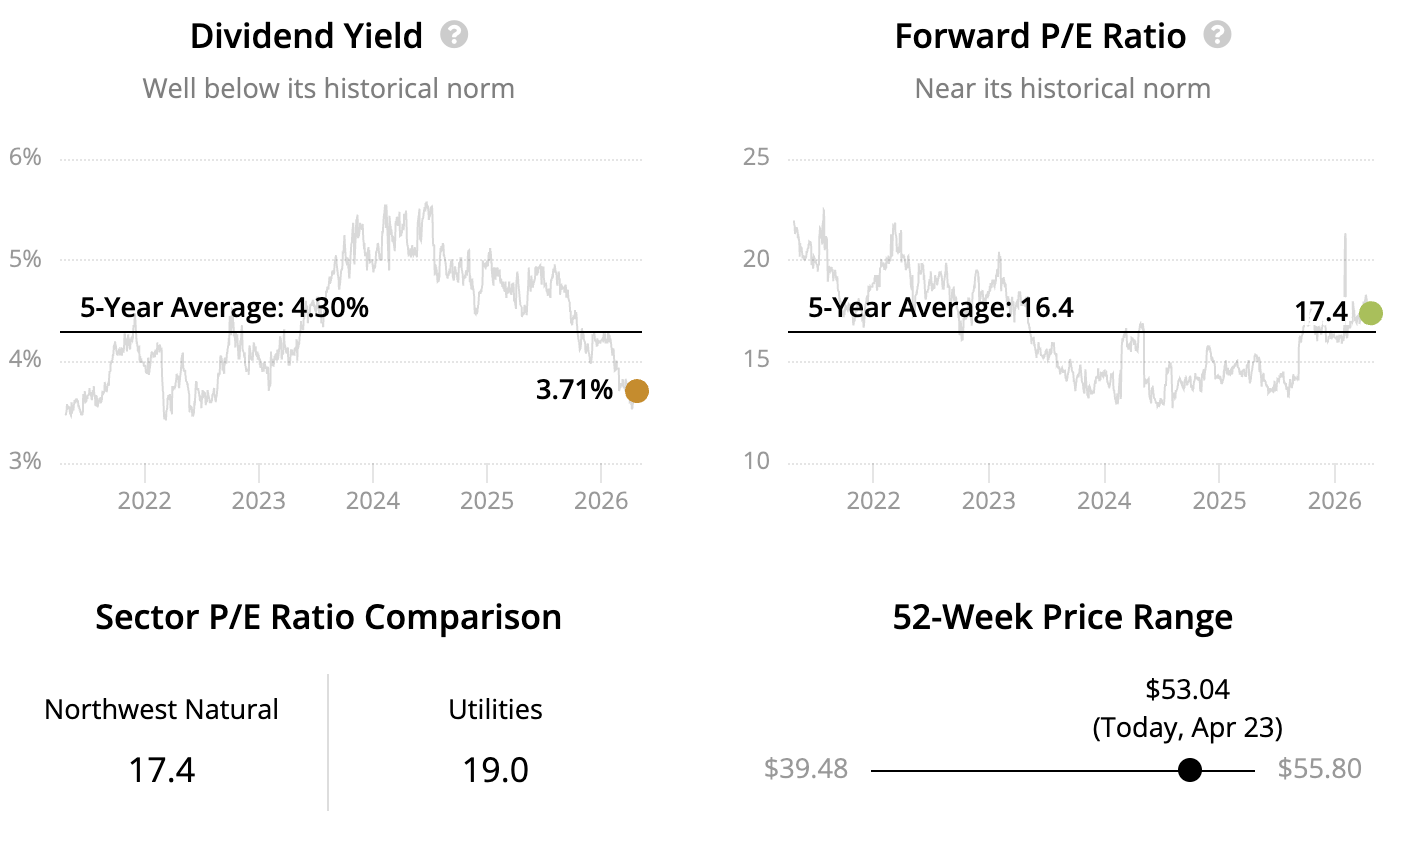This screenshot has width=1414, height=842.
Task: Click the Utilities sector P/E value 19.0
Action: coord(495,770)
